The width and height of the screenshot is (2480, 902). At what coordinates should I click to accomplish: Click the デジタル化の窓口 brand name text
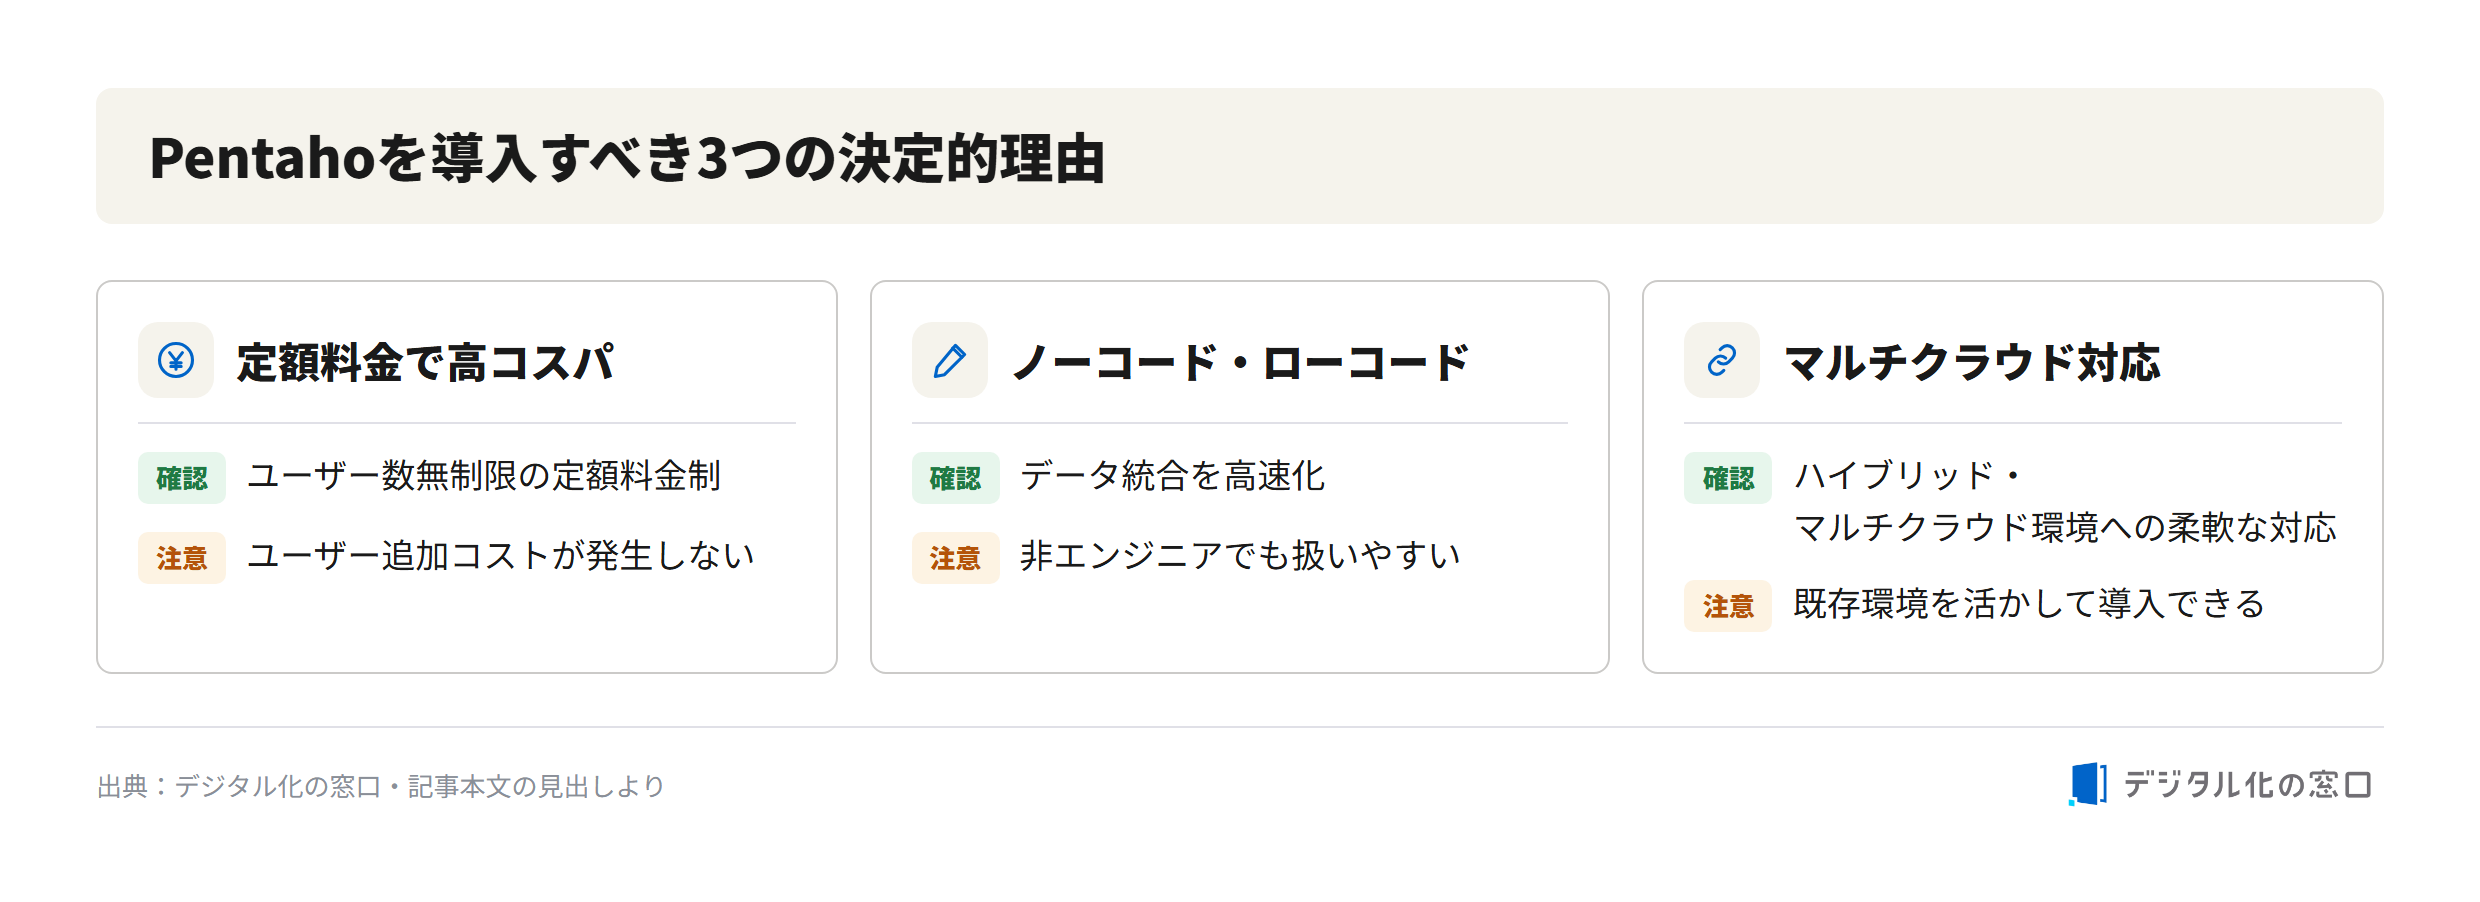[2247, 785]
